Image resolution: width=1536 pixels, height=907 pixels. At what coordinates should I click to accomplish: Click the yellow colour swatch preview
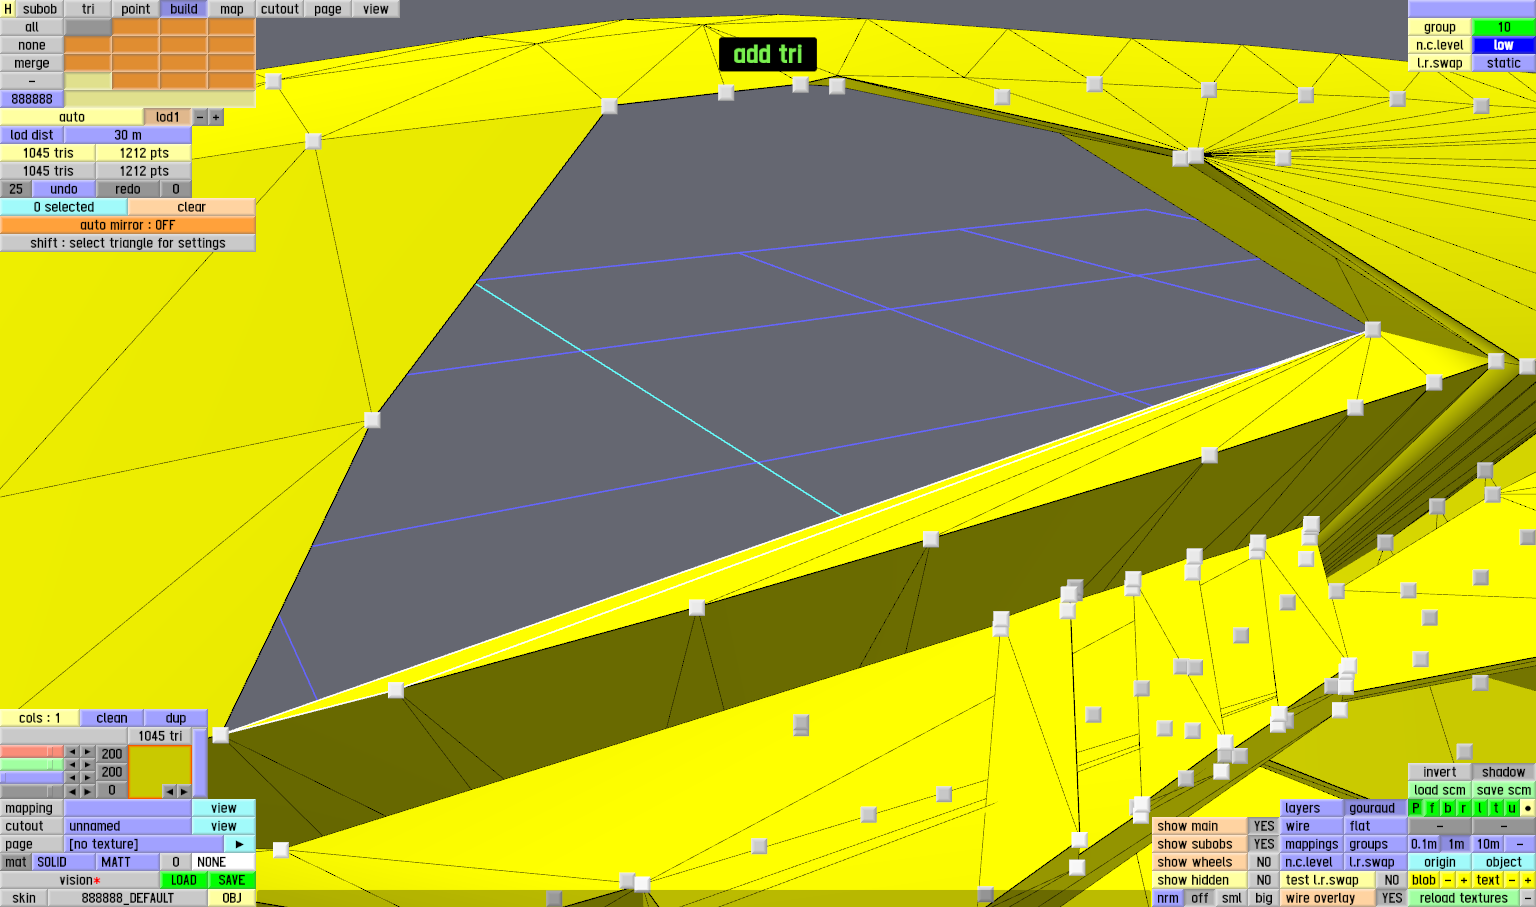click(x=160, y=771)
